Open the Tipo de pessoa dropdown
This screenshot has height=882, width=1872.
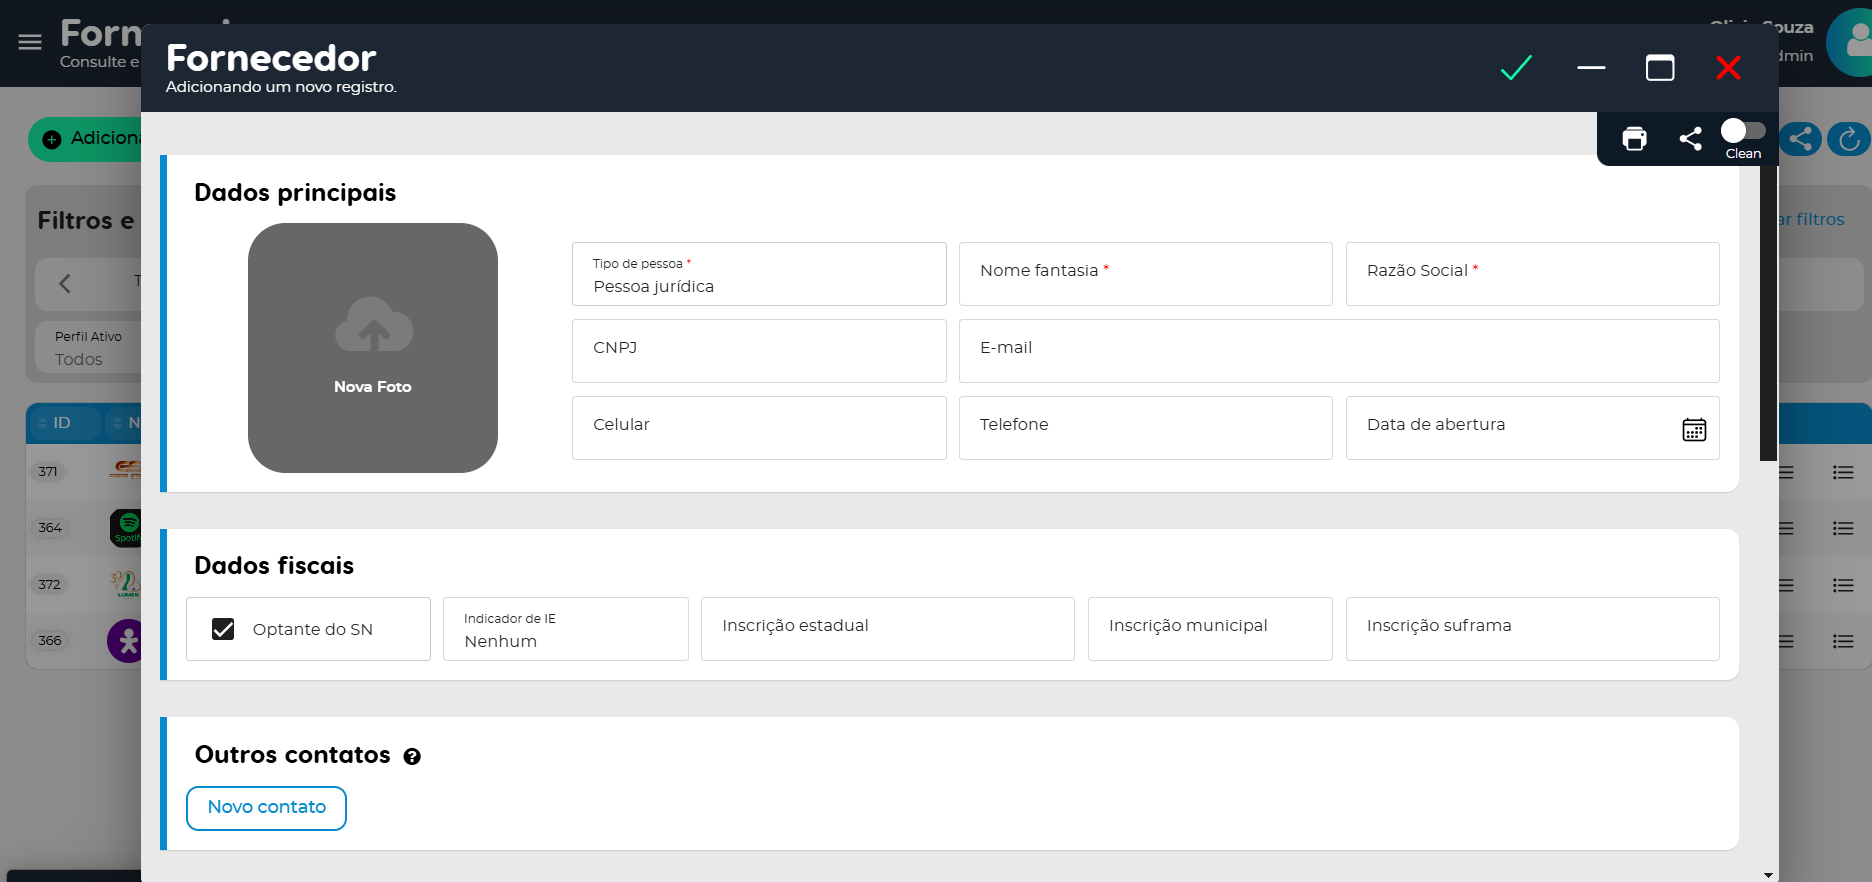click(x=758, y=275)
